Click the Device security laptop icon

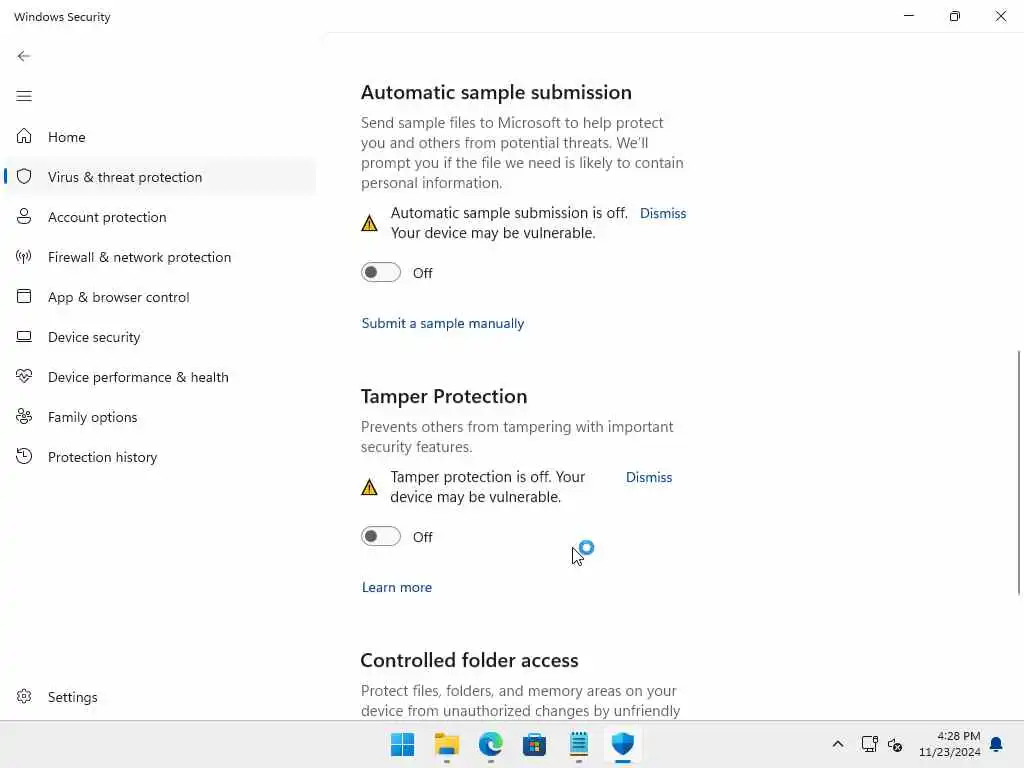(24, 336)
